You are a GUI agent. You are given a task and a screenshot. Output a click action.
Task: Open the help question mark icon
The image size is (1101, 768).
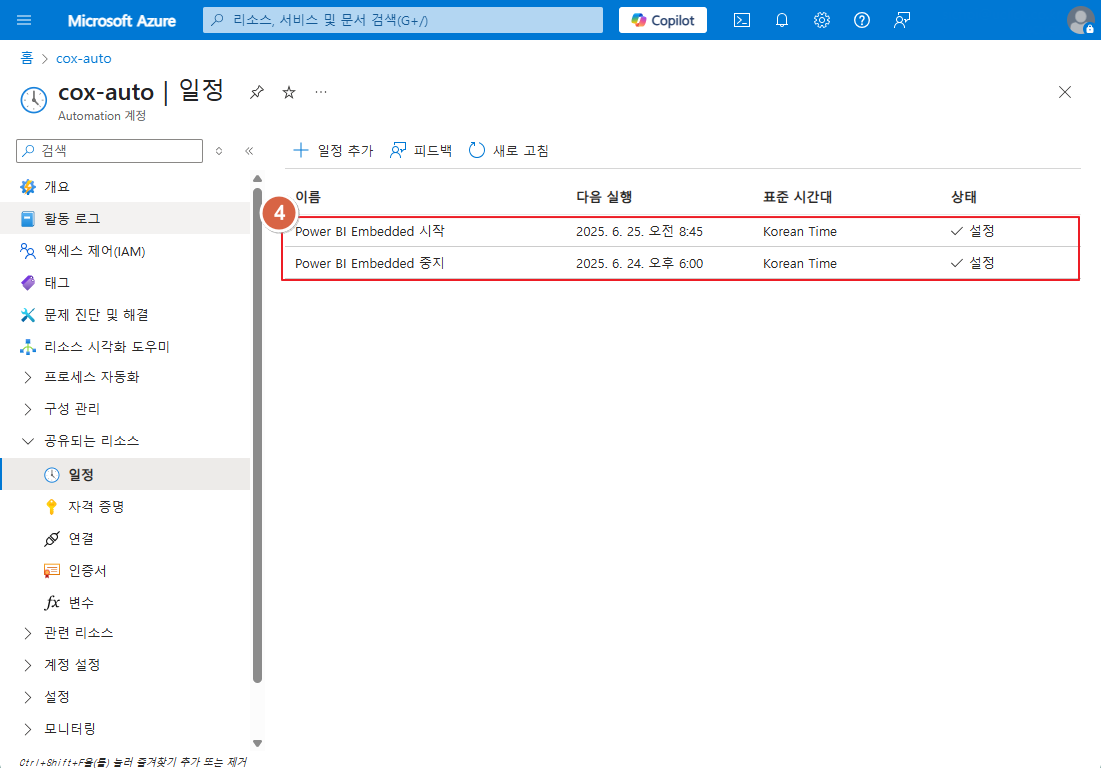pyautogui.click(x=862, y=20)
